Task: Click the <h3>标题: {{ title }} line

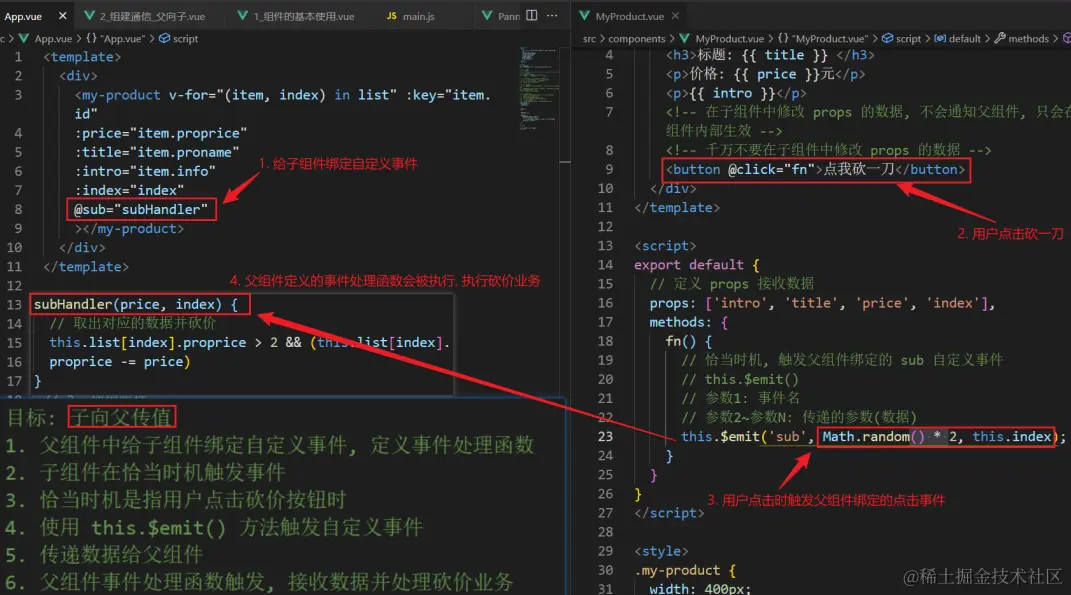Action: coord(770,55)
